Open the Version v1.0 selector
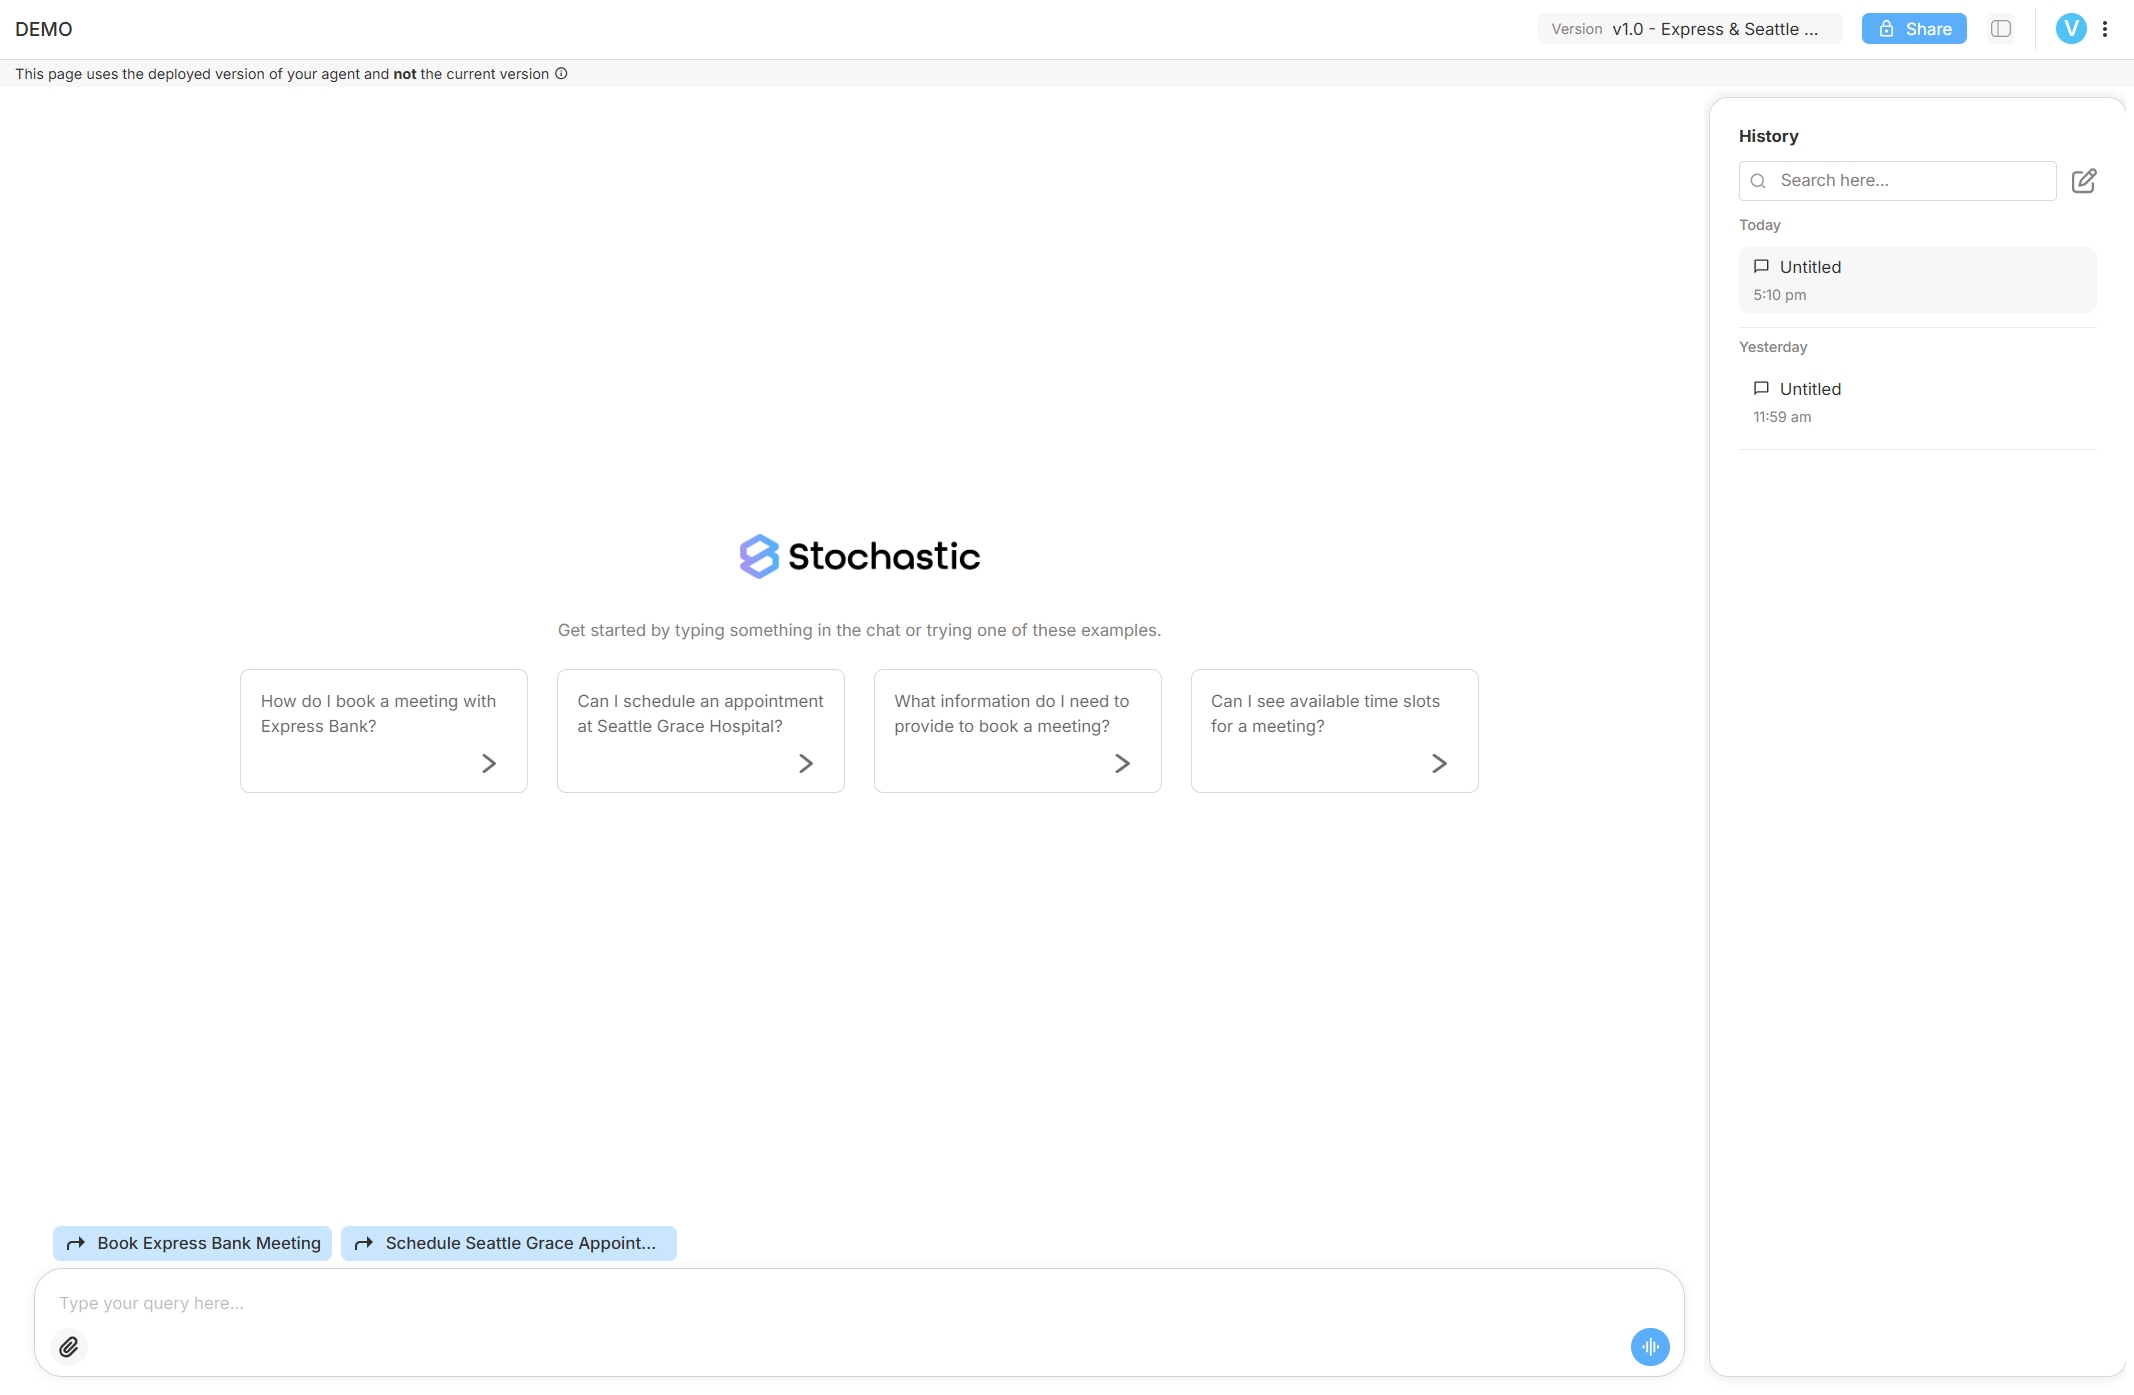The width and height of the screenshot is (2134, 1395). (x=1689, y=29)
